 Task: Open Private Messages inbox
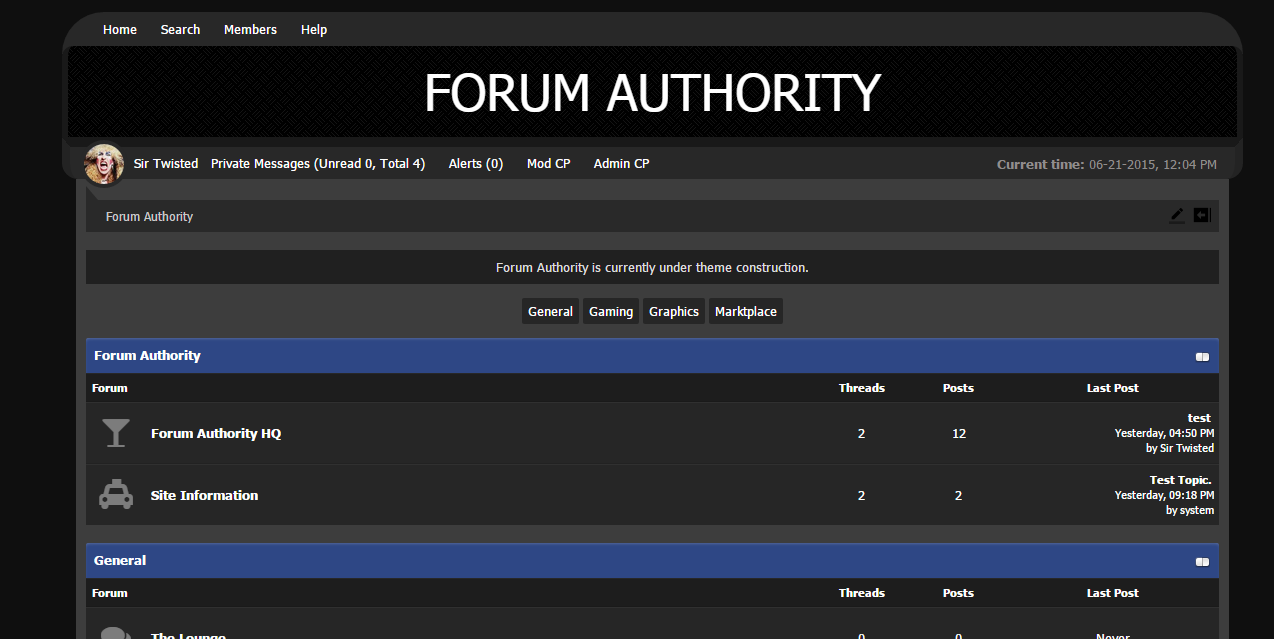318,163
